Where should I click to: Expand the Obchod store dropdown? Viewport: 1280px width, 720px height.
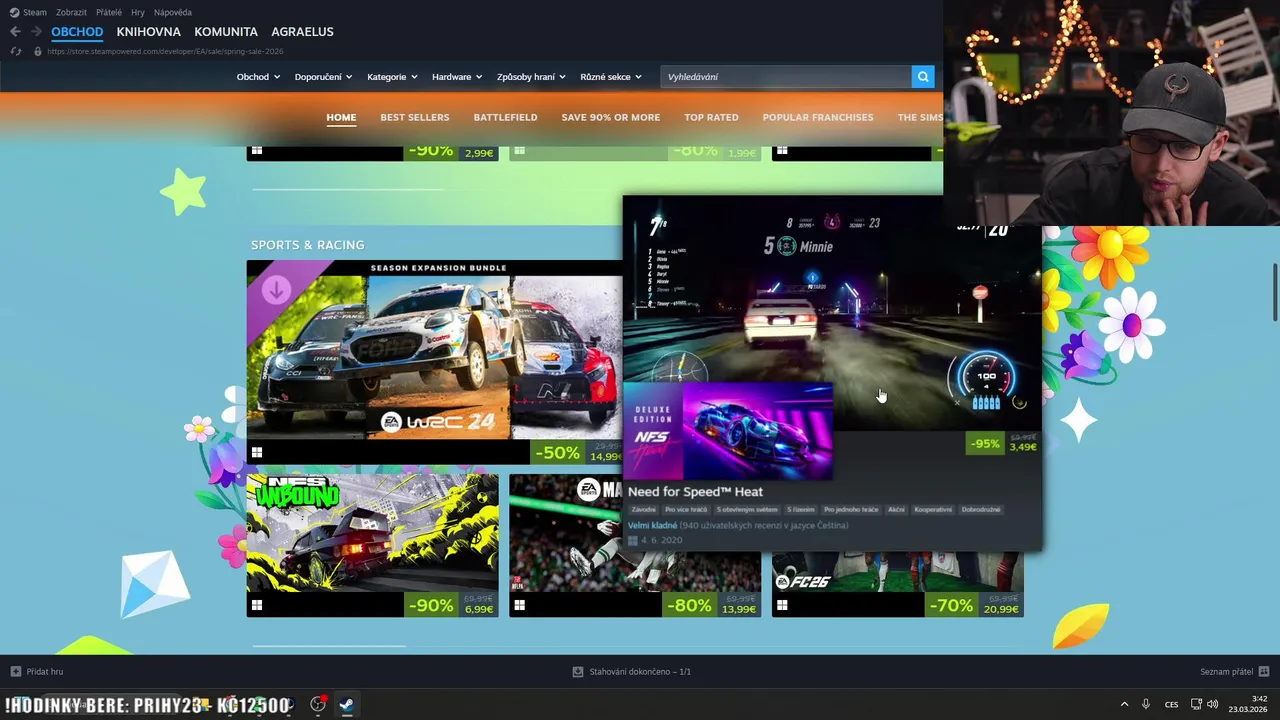tap(258, 77)
